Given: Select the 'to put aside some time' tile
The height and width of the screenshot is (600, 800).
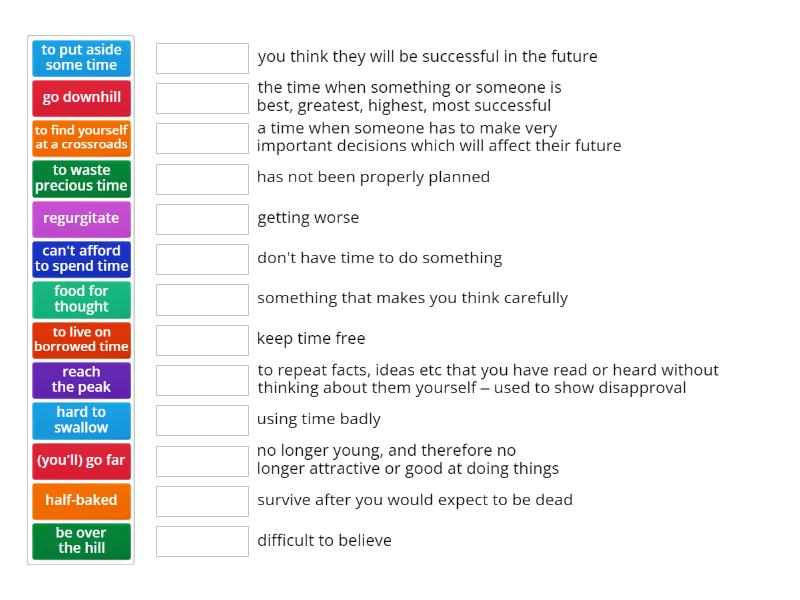Looking at the screenshot, I should (81, 57).
